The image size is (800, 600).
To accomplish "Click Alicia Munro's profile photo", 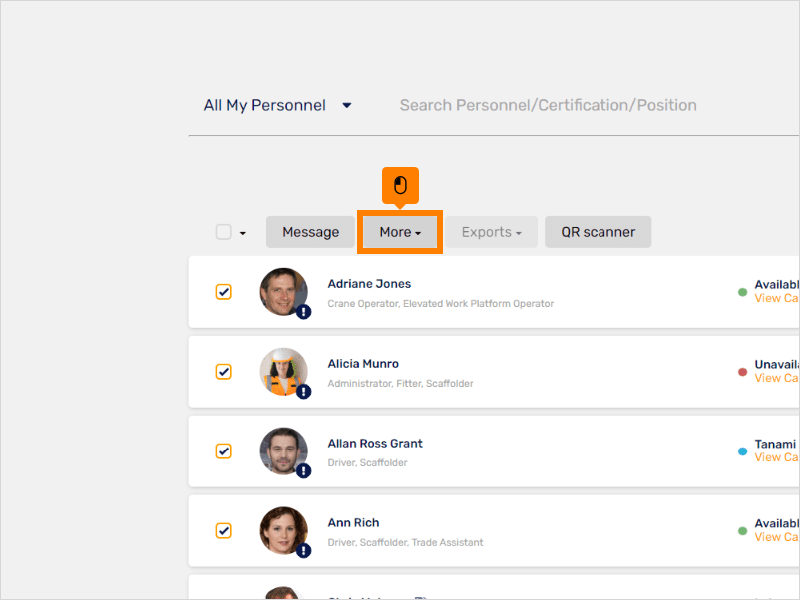I will point(283,371).
